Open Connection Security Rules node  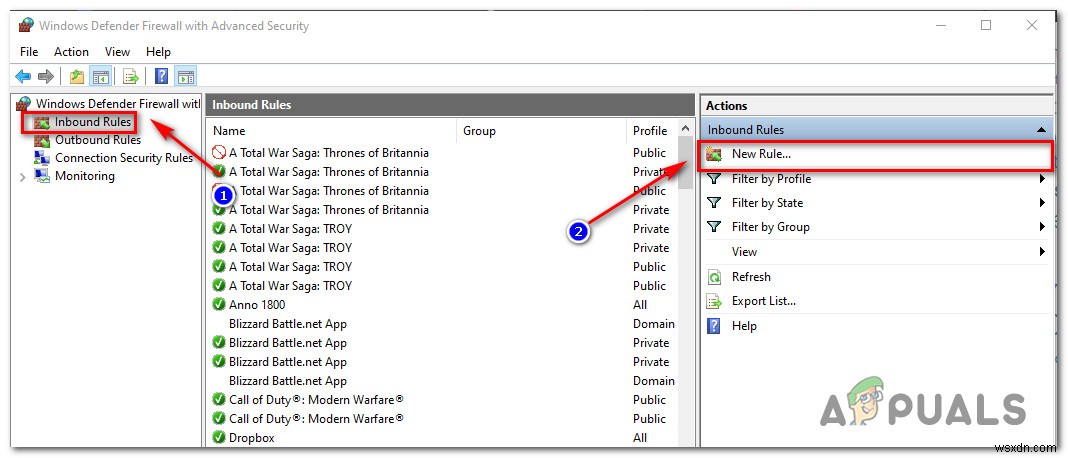[123, 158]
